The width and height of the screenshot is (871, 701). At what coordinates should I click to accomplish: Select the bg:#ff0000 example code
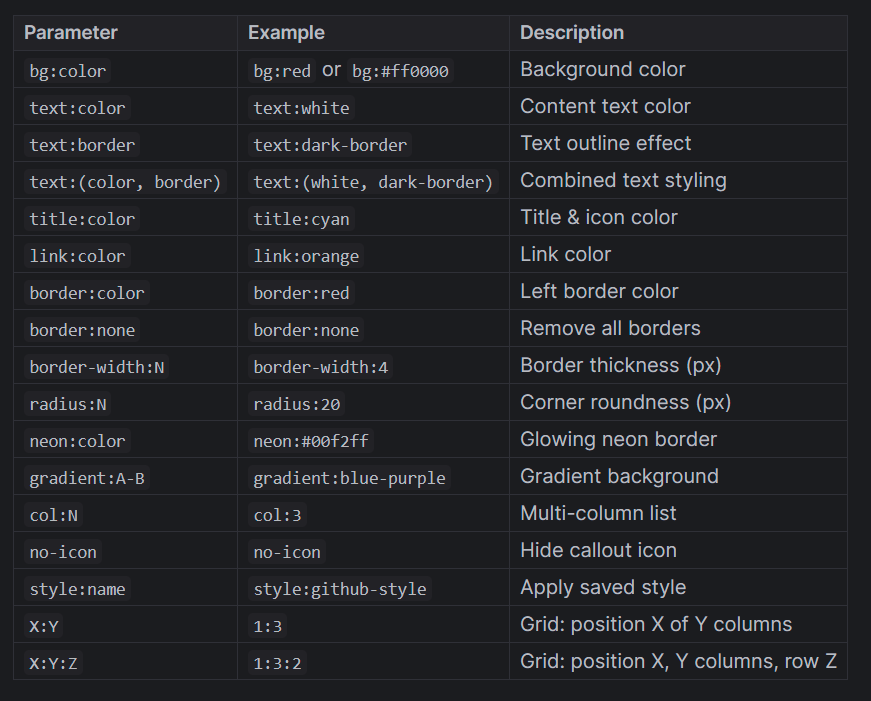point(400,71)
